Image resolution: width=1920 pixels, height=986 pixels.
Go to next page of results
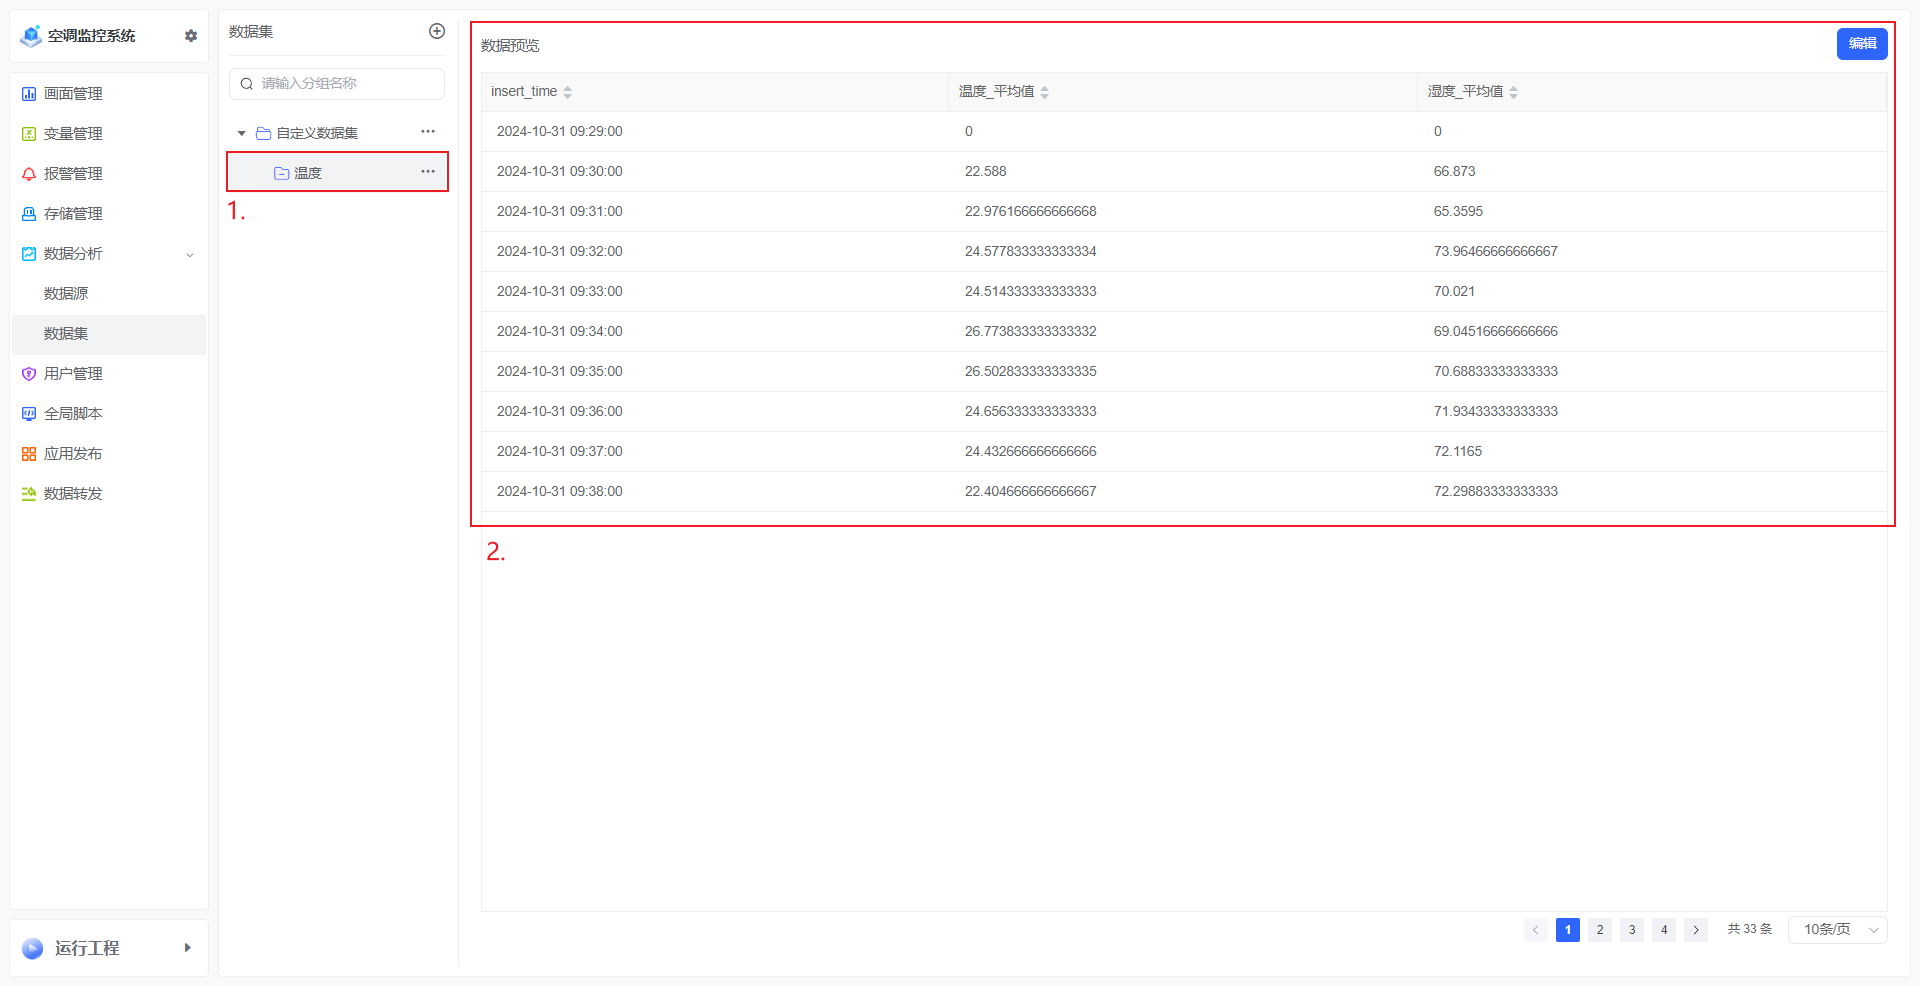1696,930
